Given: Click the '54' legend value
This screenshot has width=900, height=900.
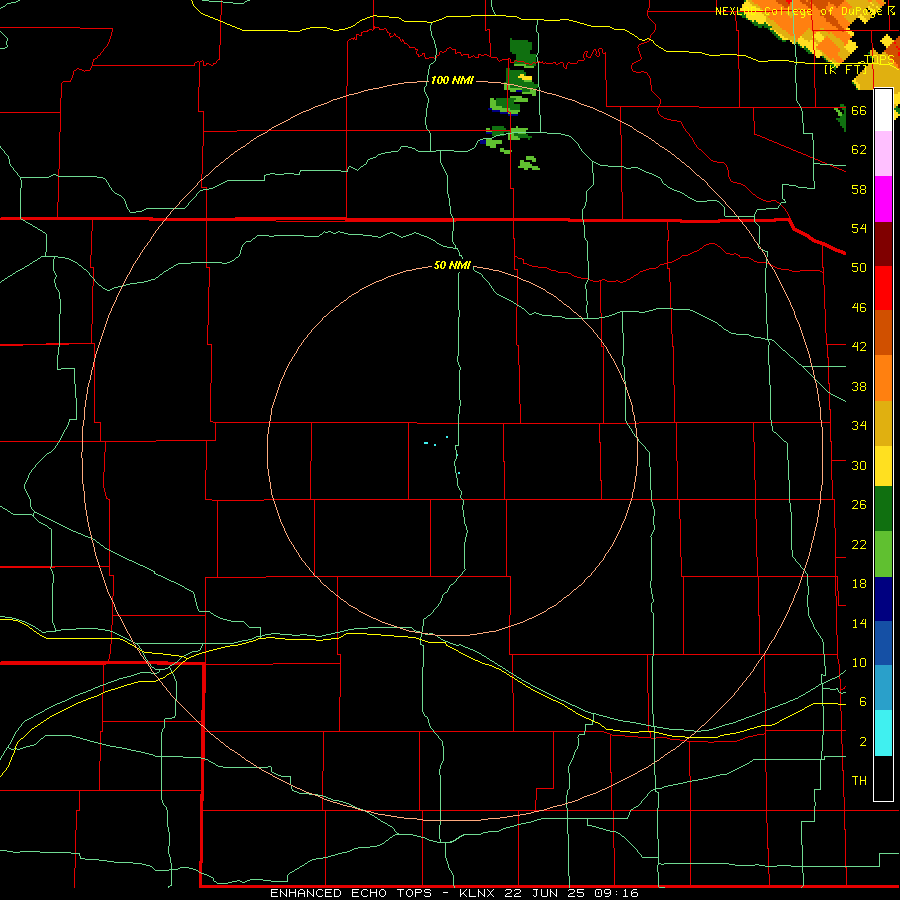Looking at the screenshot, I should (859, 228).
